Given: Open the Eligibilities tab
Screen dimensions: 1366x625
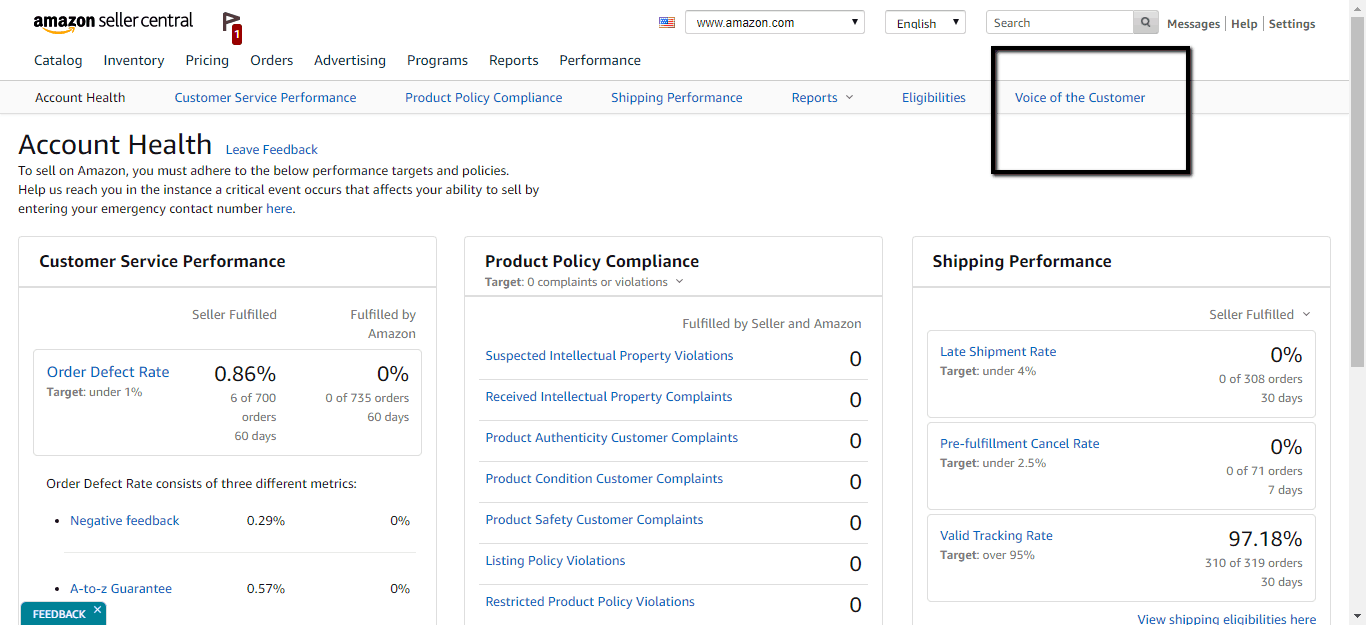Looking at the screenshot, I should (934, 98).
